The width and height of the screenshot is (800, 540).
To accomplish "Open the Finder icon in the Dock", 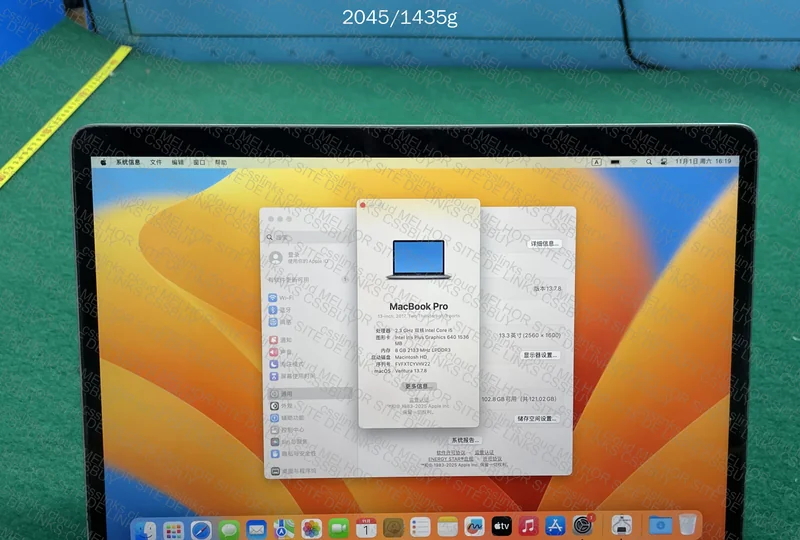I will [145, 529].
